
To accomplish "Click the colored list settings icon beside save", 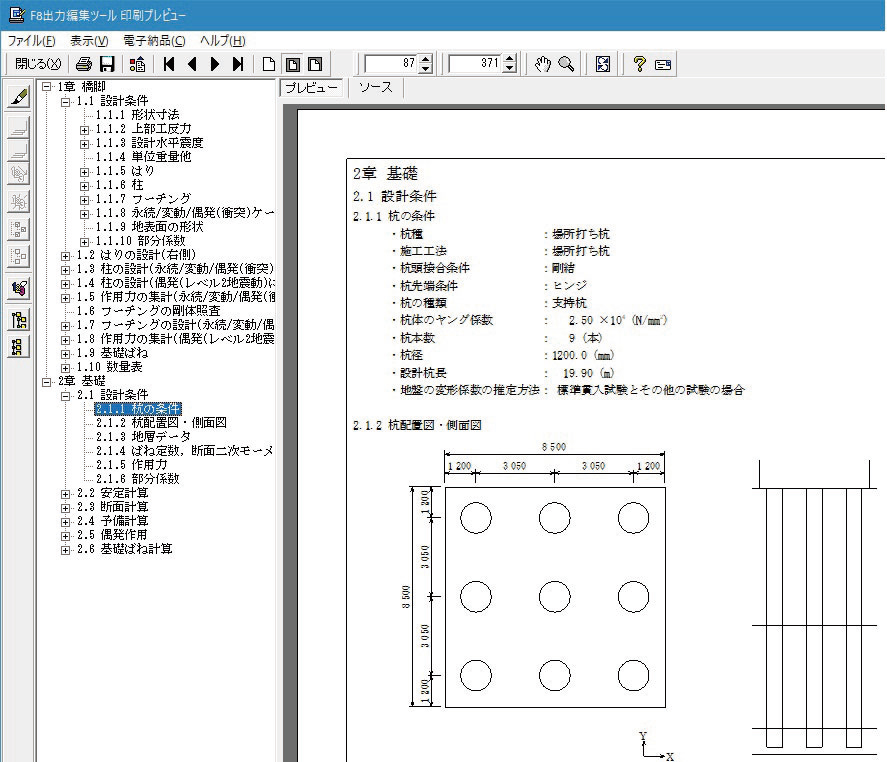I will [137, 64].
